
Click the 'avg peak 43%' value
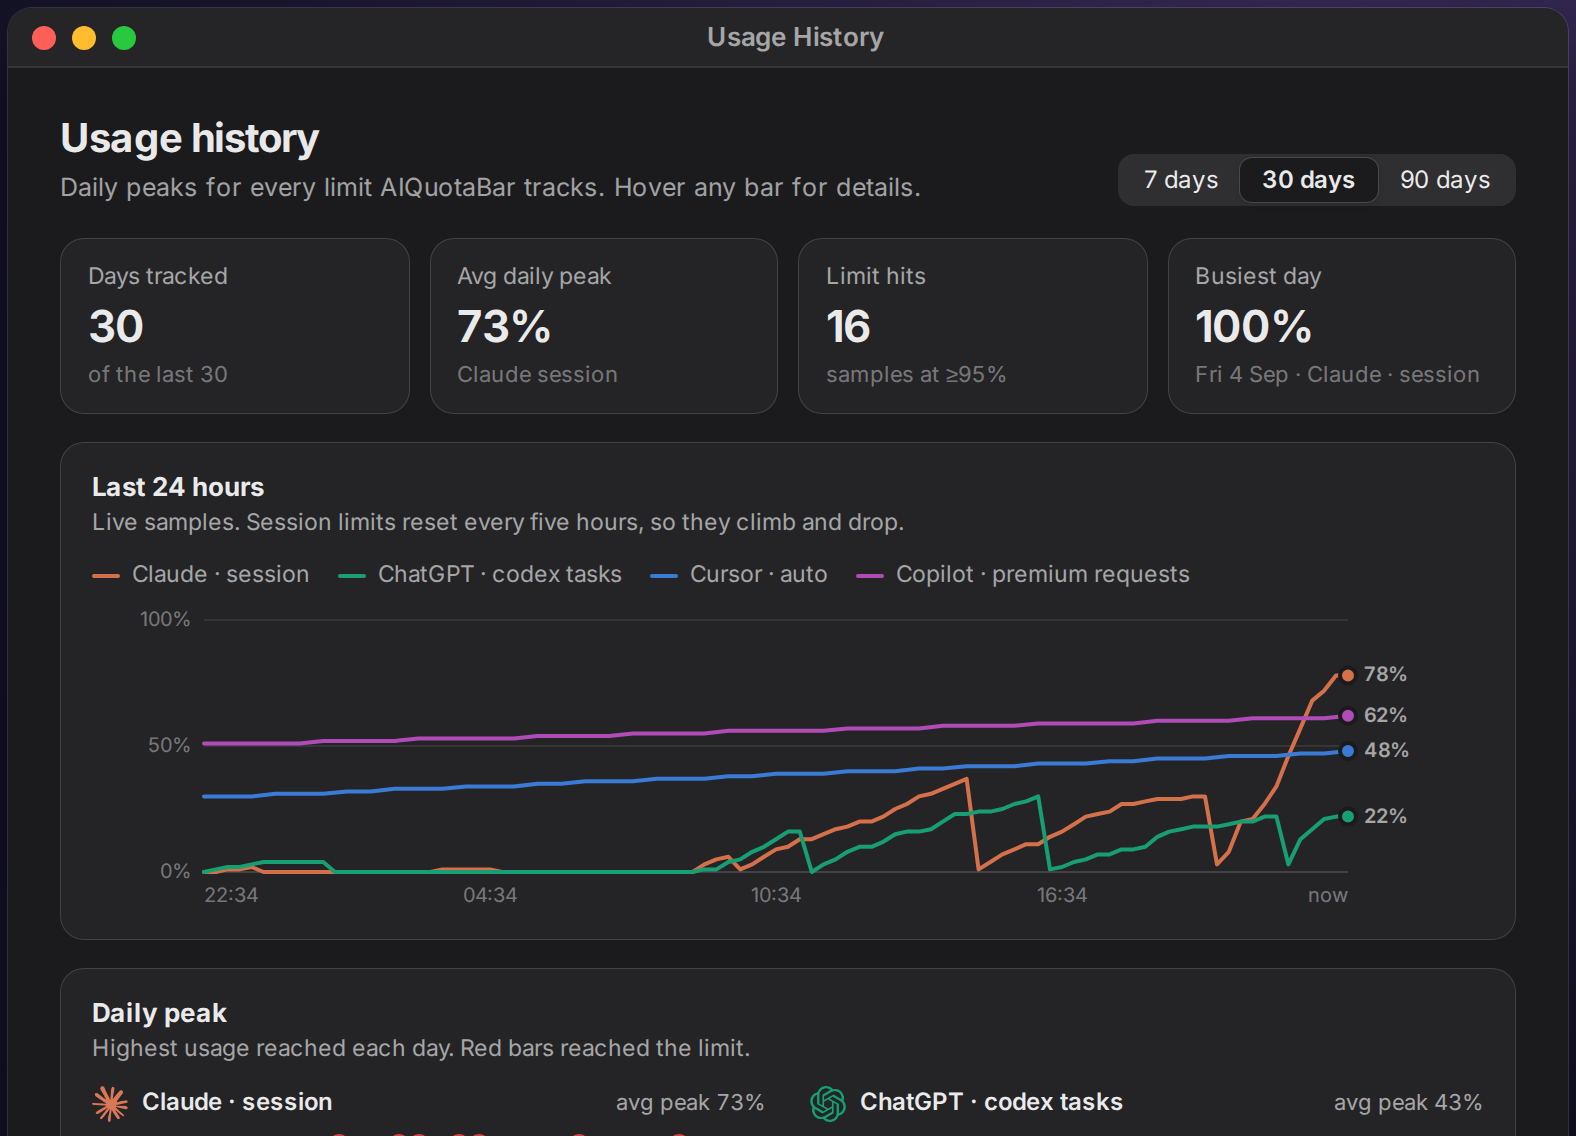pos(1408,1102)
